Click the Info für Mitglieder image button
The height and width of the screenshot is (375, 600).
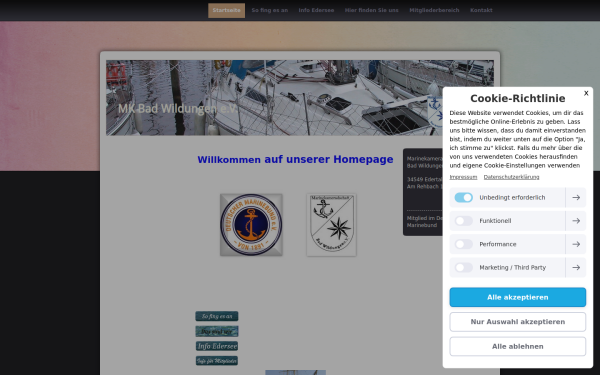[x=217, y=360]
